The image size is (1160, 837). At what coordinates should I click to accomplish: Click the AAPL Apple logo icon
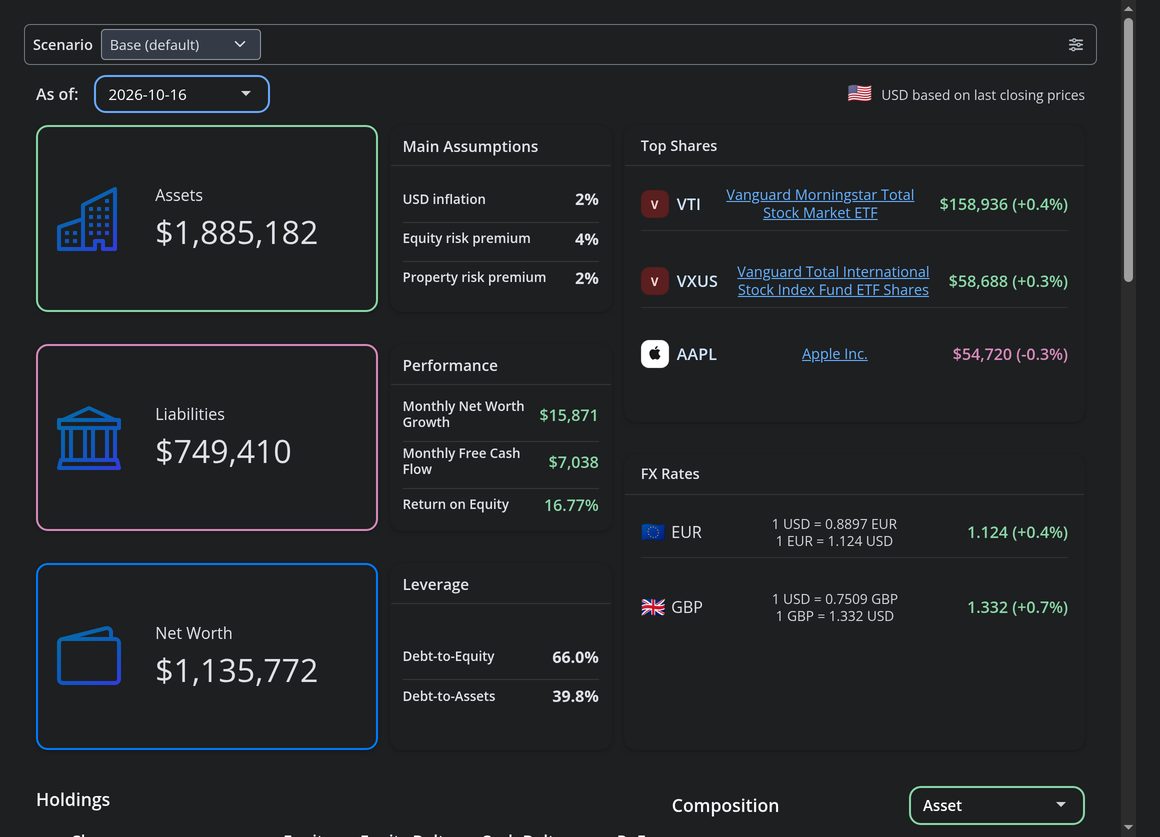tap(654, 354)
